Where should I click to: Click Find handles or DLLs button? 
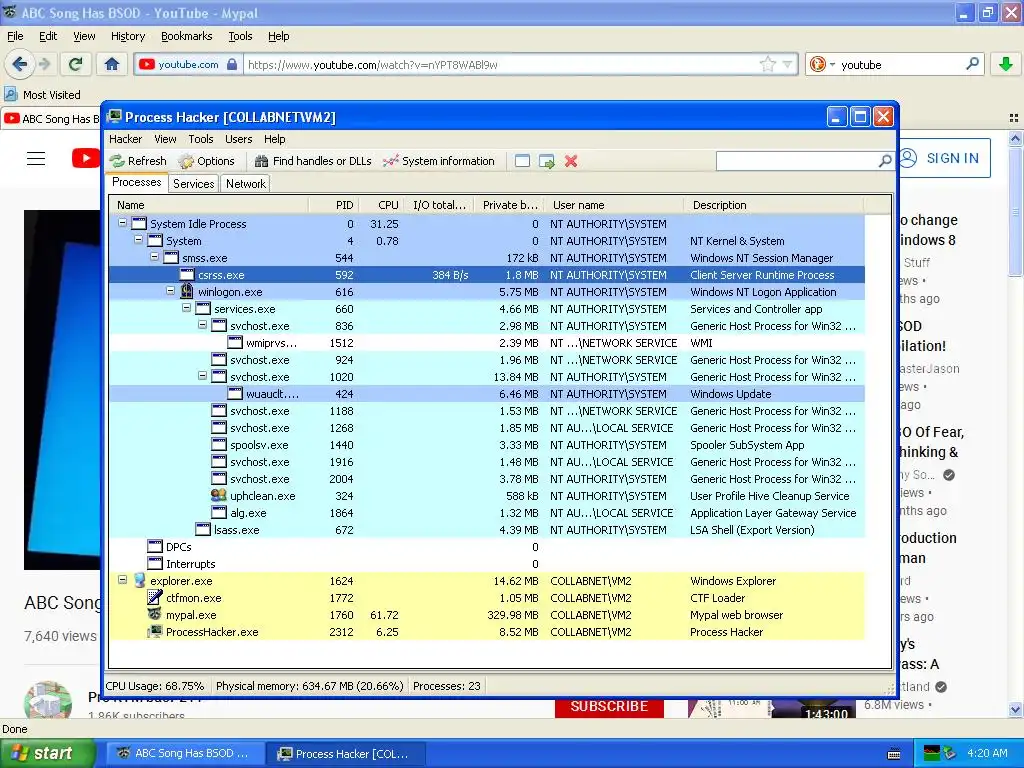click(x=313, y=161)
